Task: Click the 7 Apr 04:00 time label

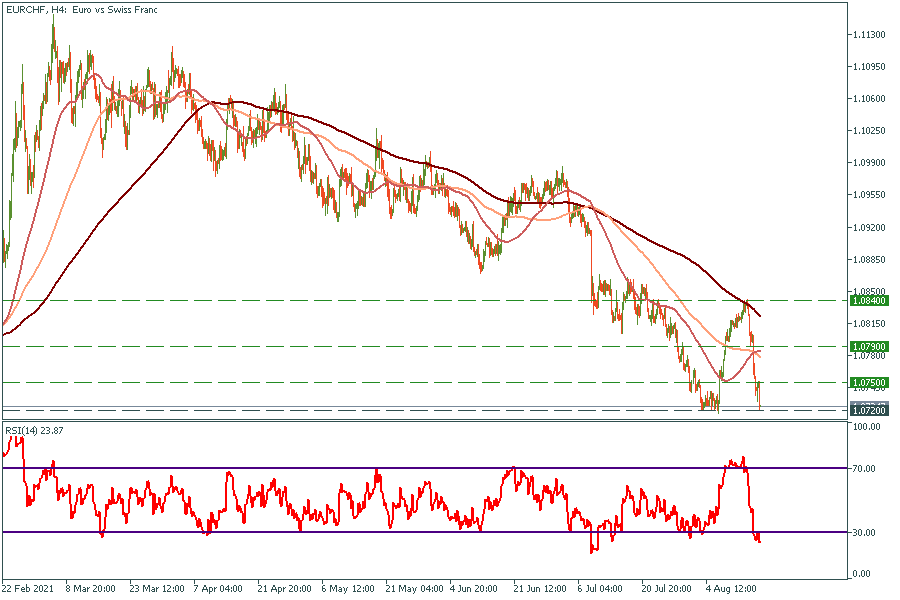Action: 217,590
